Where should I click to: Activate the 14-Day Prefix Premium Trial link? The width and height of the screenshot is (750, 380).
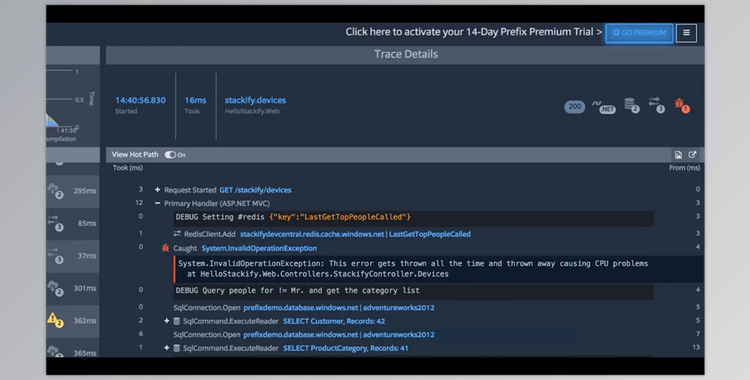pos(474,32)
